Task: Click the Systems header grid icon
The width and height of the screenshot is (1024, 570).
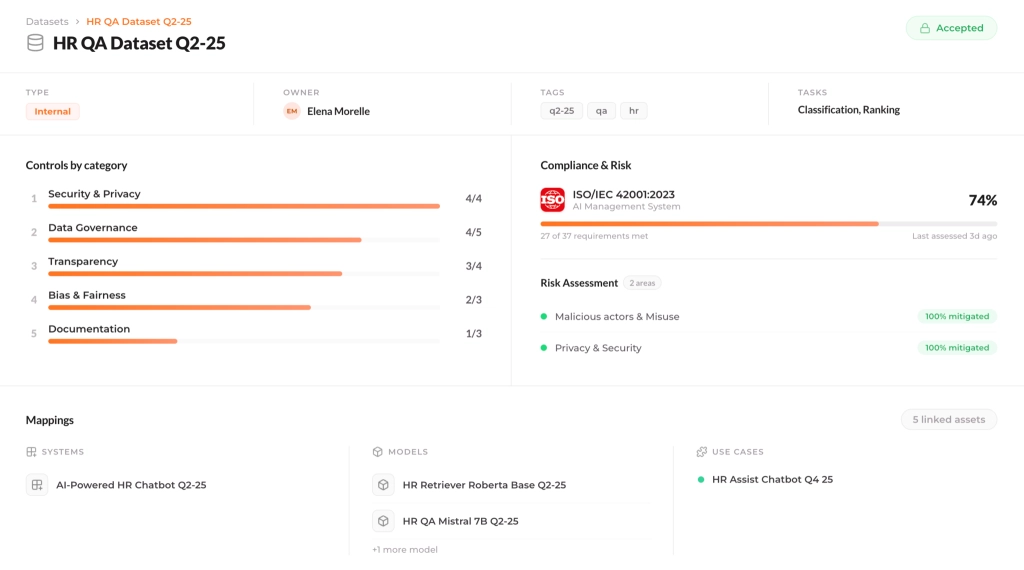Action: click(31, 452)
